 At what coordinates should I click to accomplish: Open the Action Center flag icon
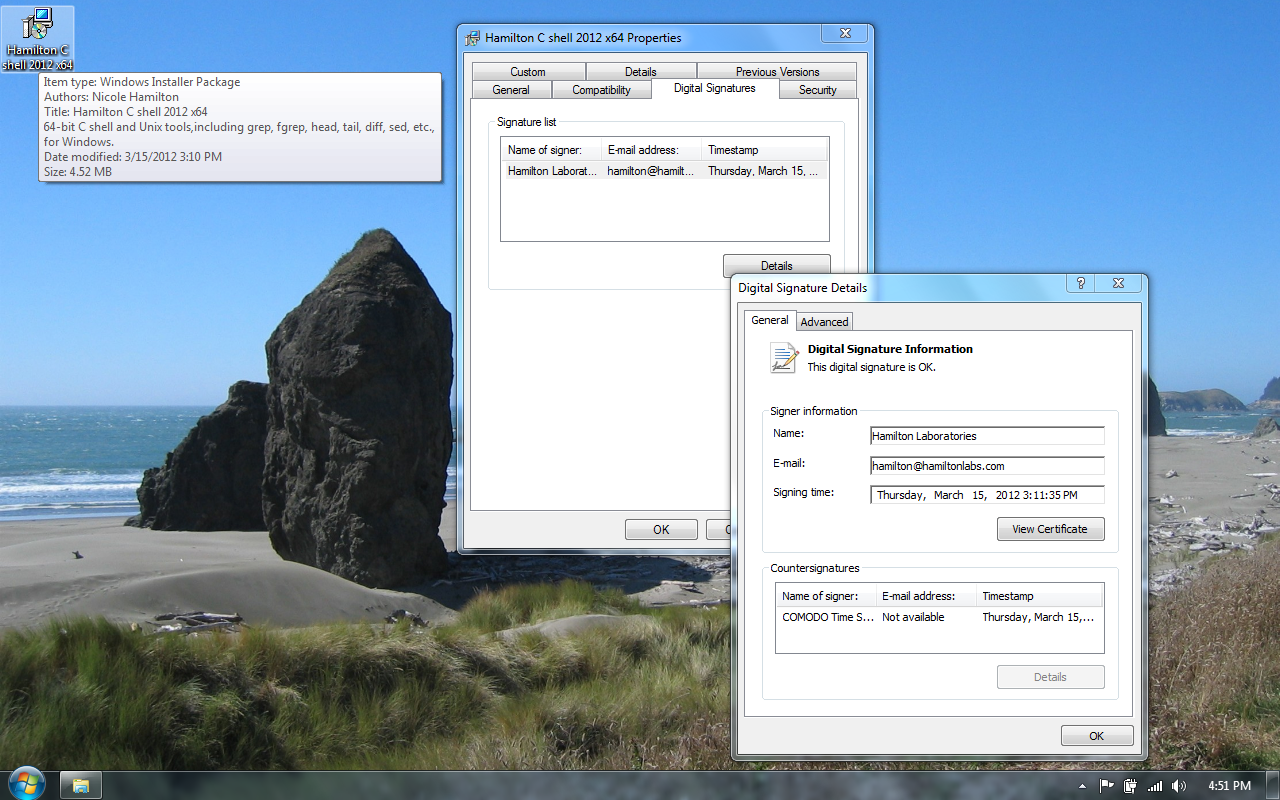point(1107,786)
